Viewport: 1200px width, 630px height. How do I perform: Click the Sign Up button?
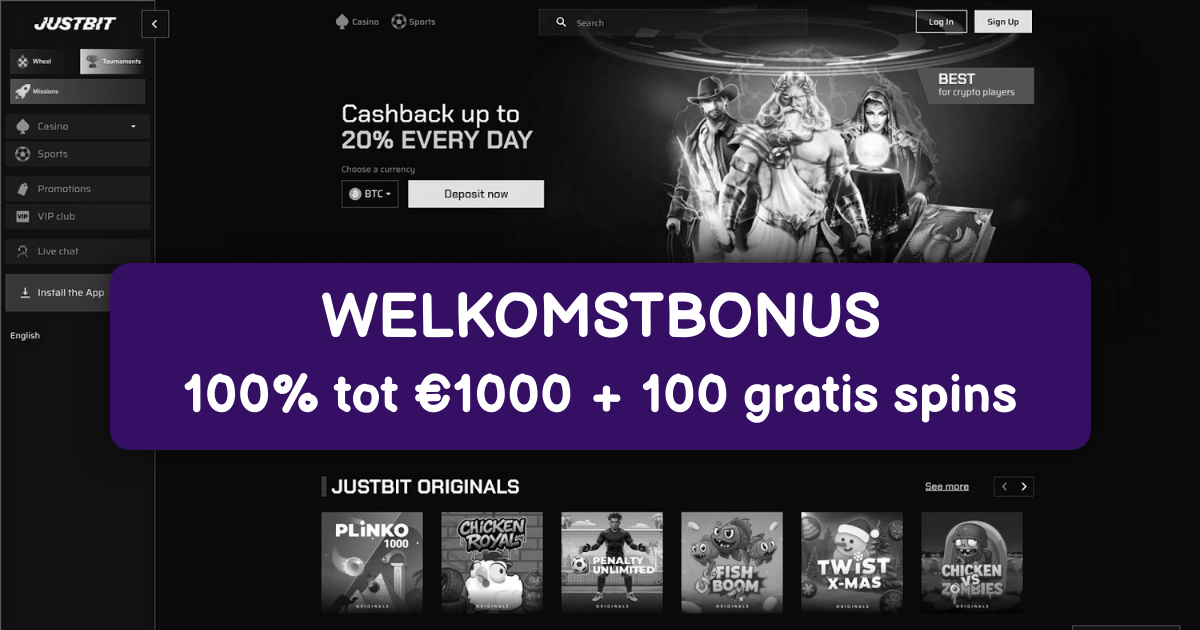click(1003, 22)
